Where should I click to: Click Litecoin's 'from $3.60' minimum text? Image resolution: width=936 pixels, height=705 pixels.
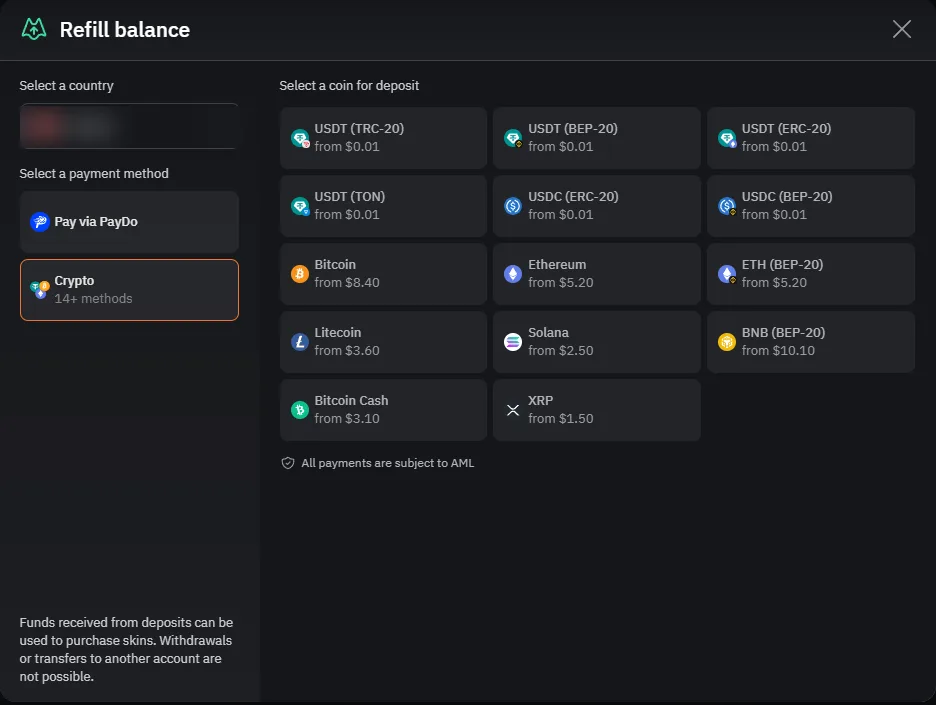point(347,351)
